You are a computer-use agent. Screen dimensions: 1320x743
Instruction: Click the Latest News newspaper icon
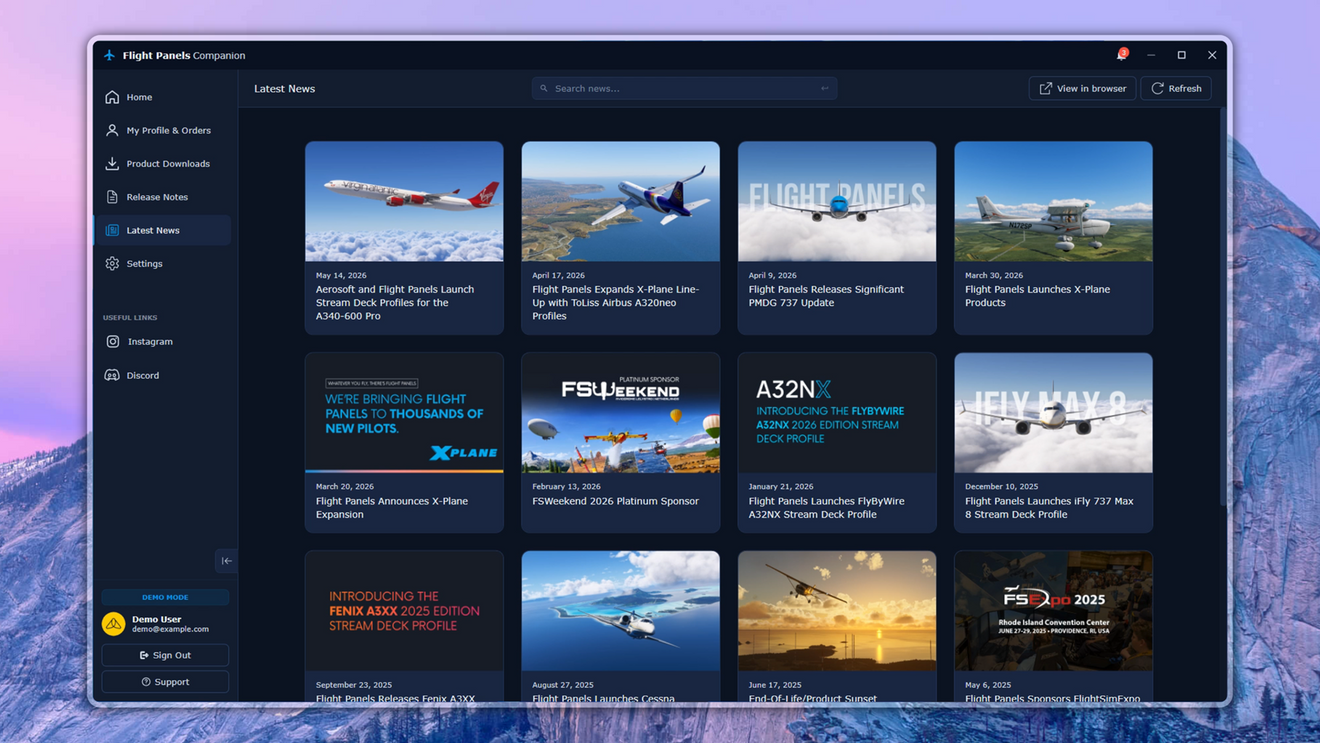click(x=112, y=230)
